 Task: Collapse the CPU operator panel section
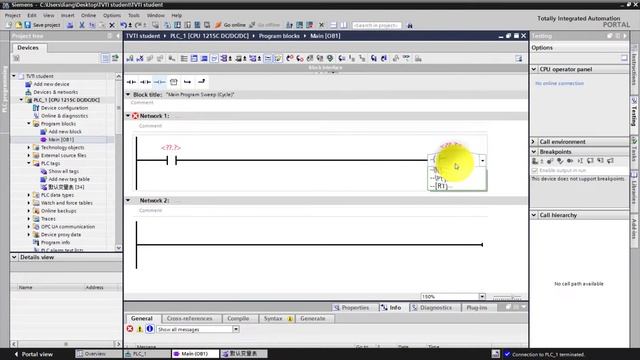click(x=534, y=69)
